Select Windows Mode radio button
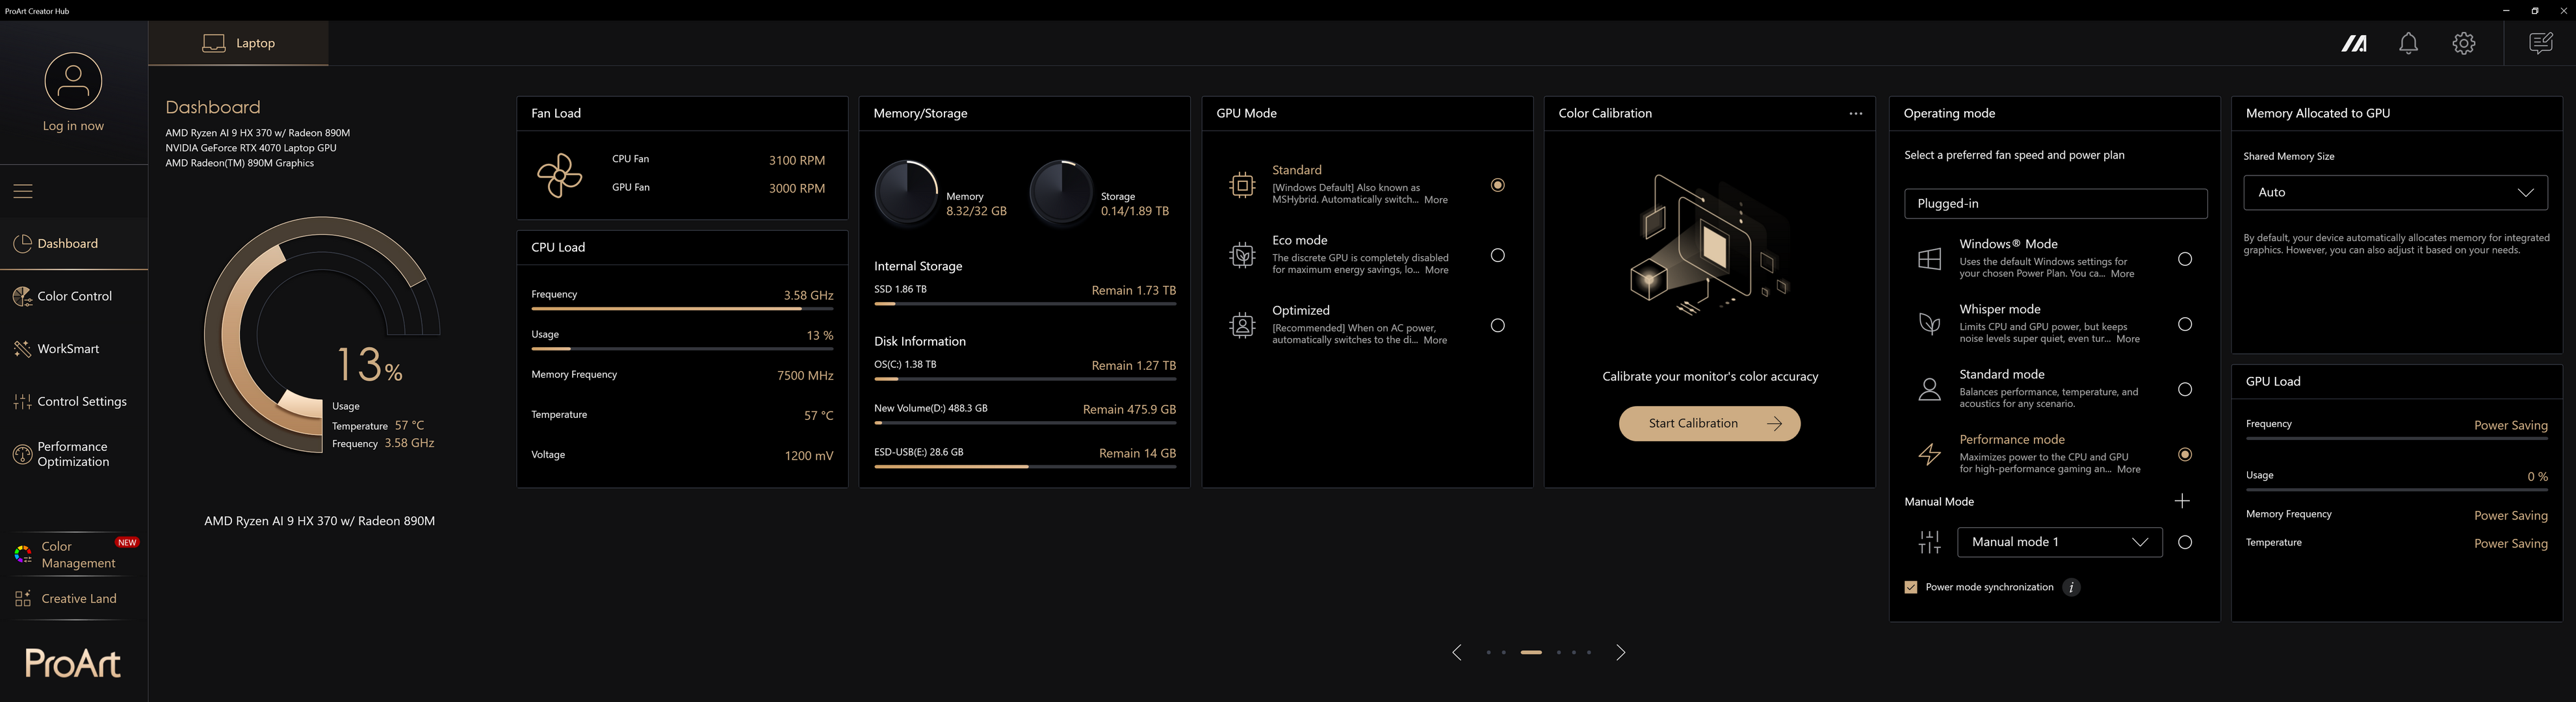Screen dimensions: 2576x702 2185,259
